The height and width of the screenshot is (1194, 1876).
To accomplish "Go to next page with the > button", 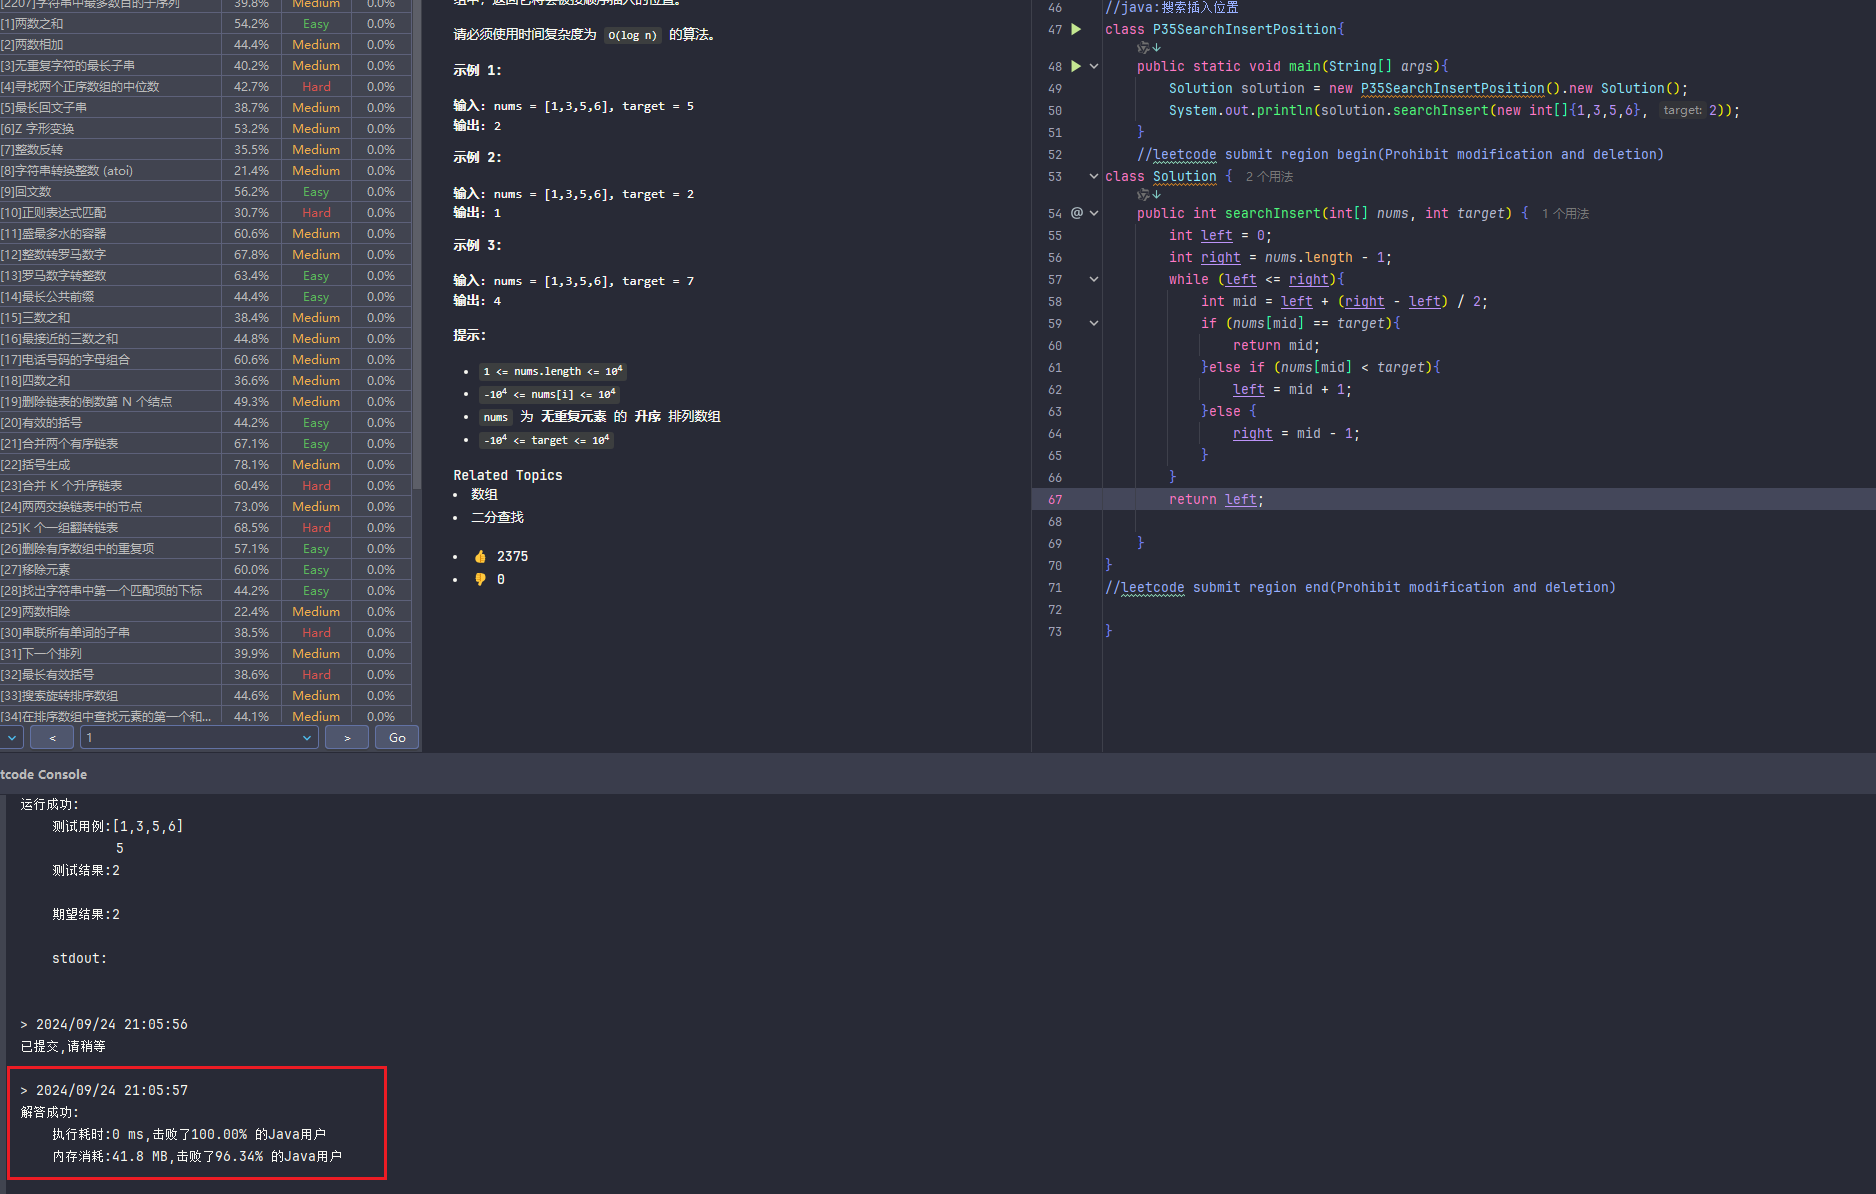I will coord(347,737).
